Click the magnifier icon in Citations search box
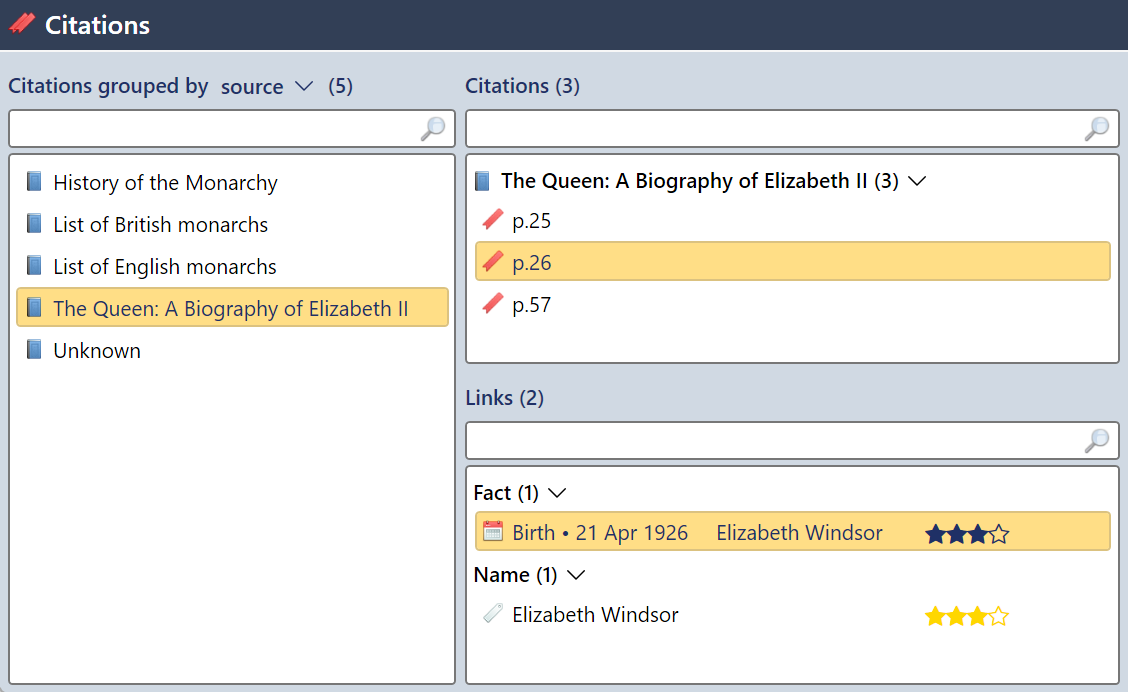Image resolution: width=1128 pixels, height=692 pixels. 1097,129
